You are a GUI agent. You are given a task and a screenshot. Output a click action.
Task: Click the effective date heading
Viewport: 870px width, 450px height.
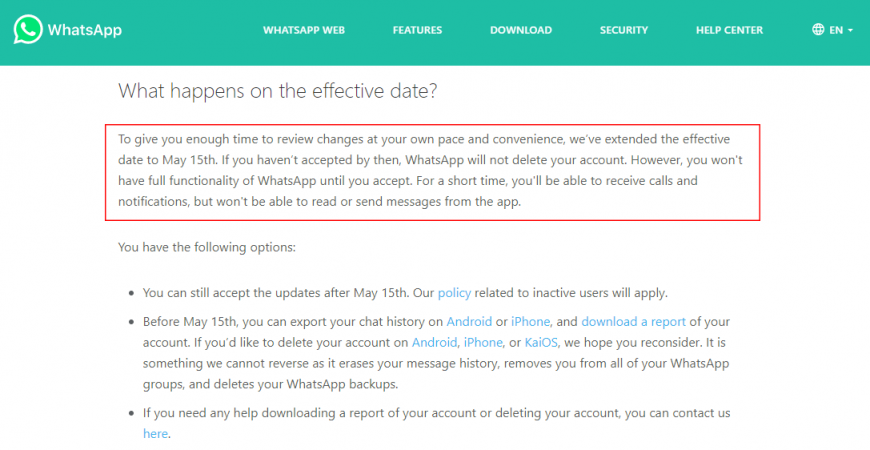(277, 91)
